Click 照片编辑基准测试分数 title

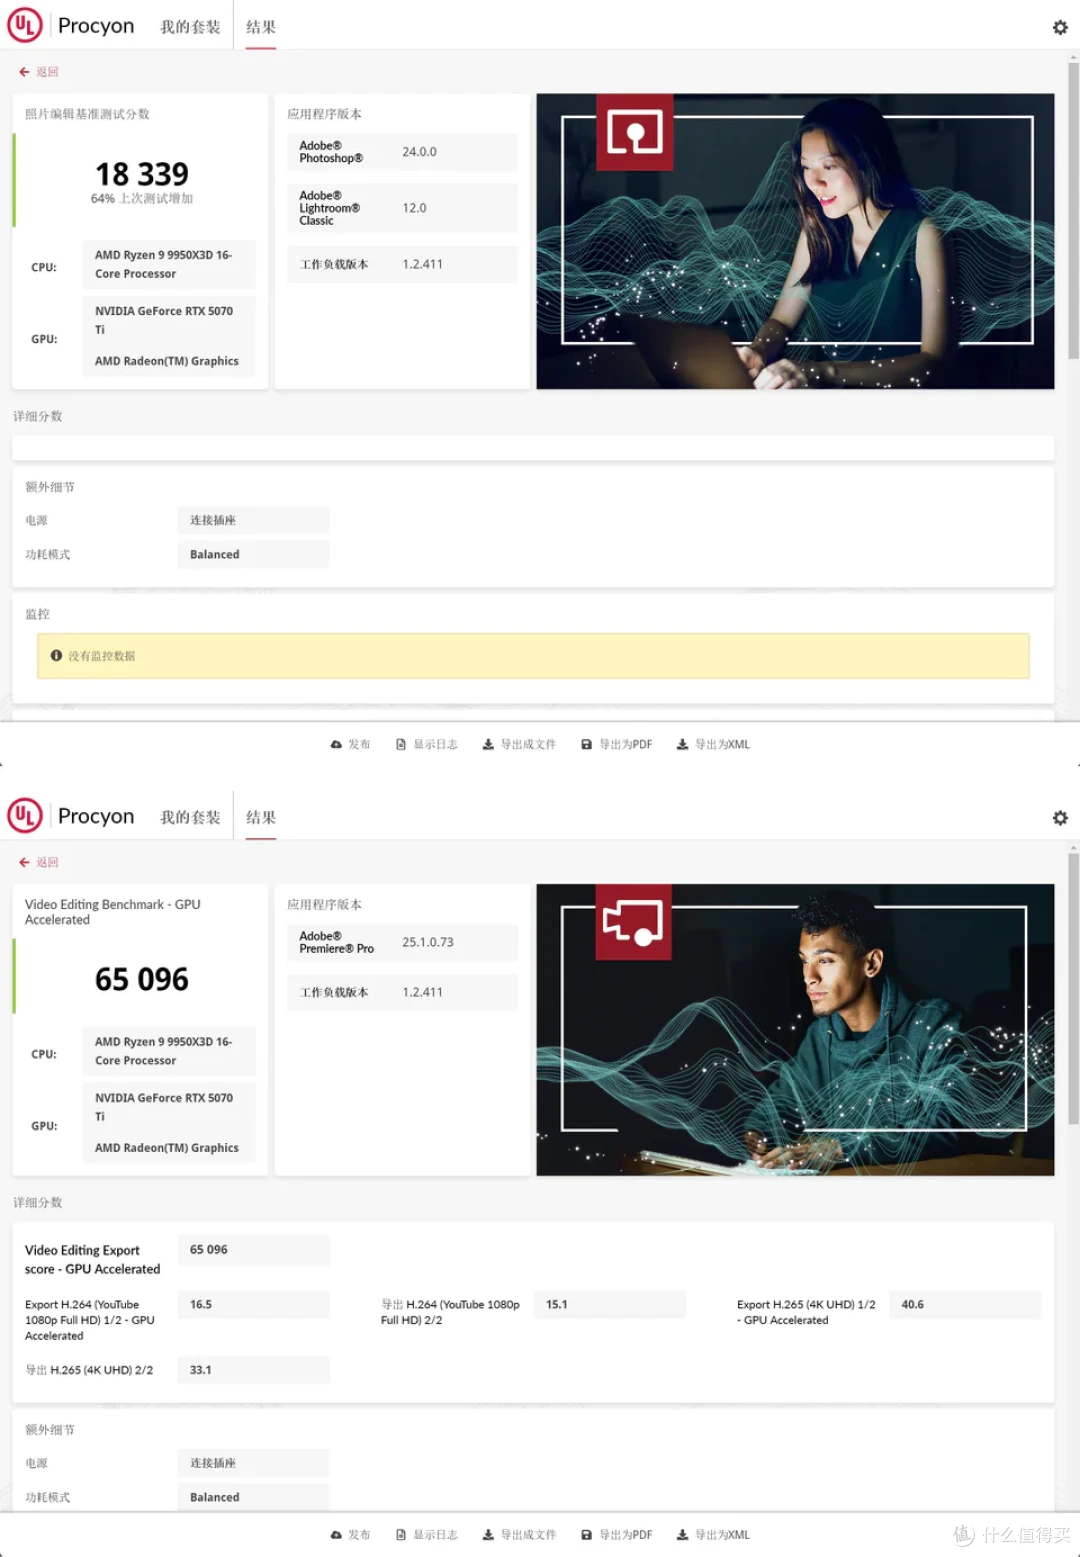pyautogui.click(x=87, y=114)
